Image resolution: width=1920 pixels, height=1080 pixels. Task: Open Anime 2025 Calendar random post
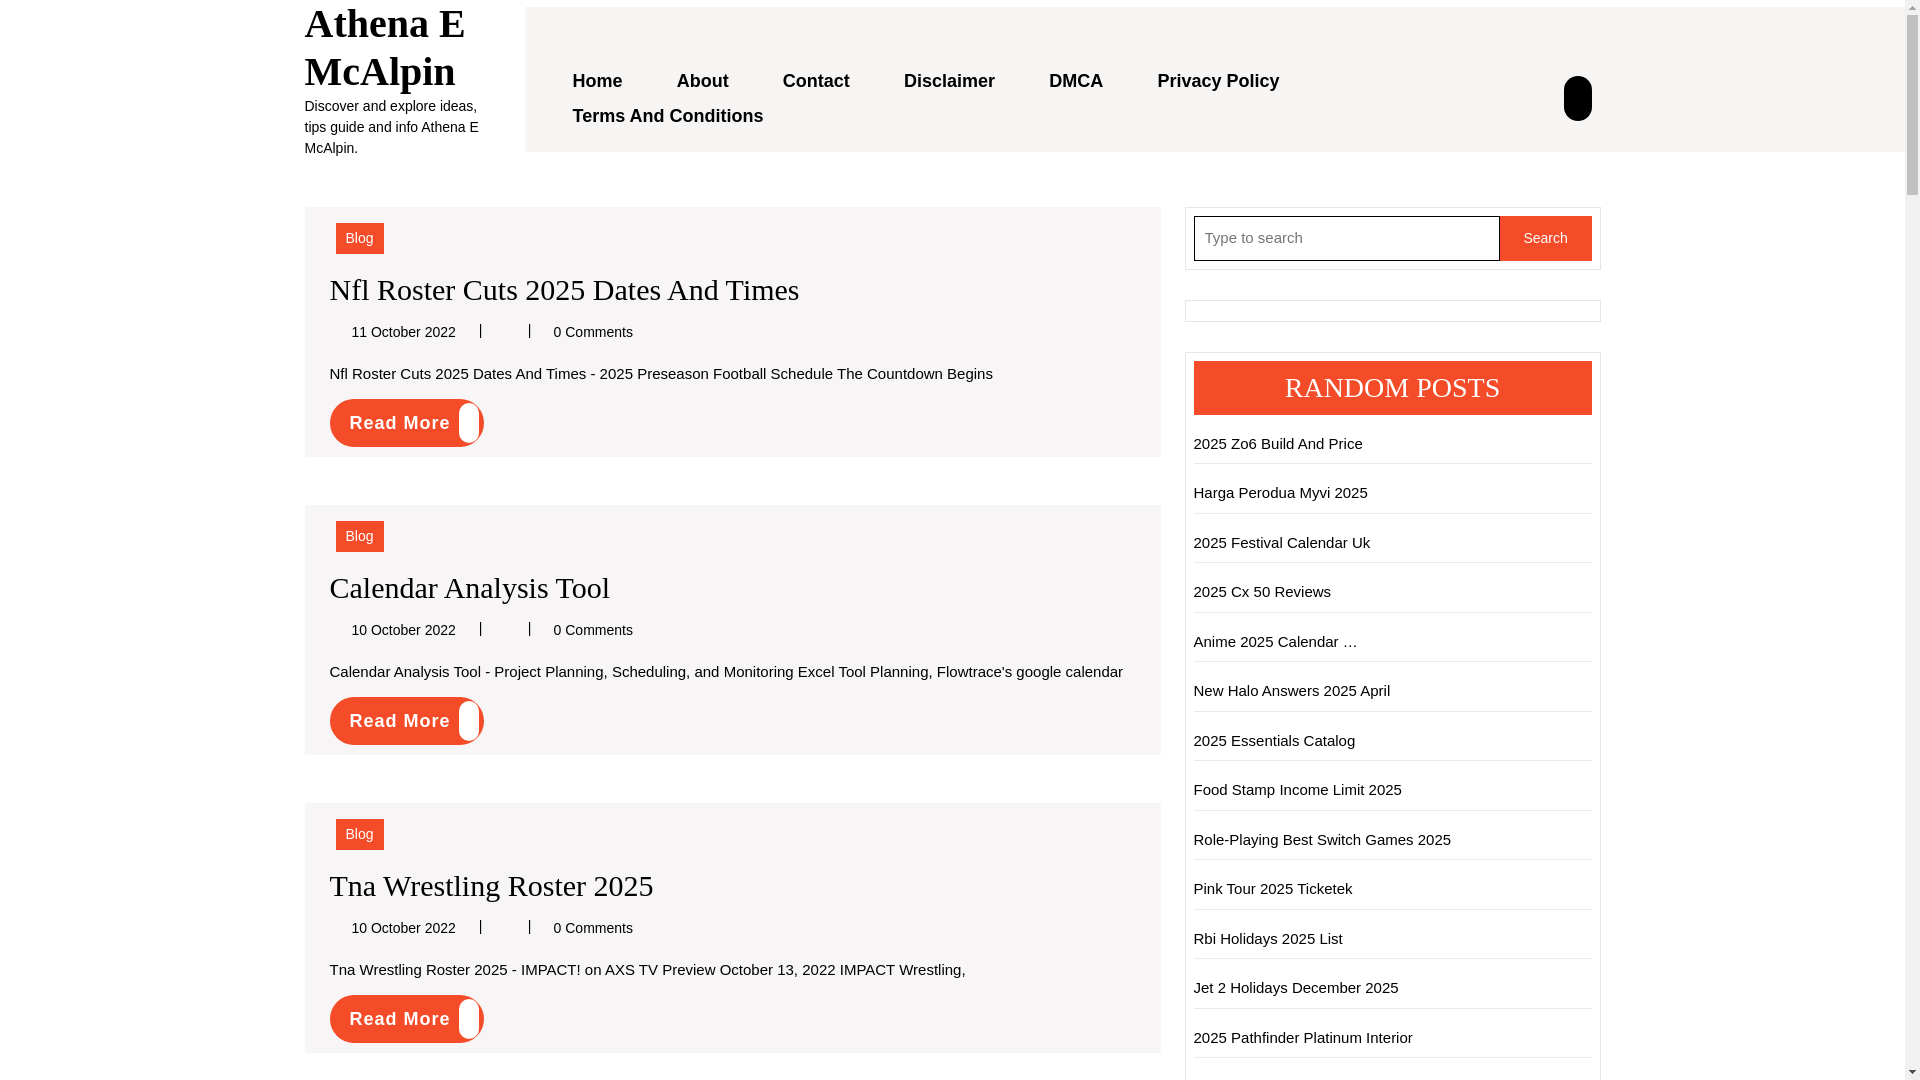point(1276,642)
